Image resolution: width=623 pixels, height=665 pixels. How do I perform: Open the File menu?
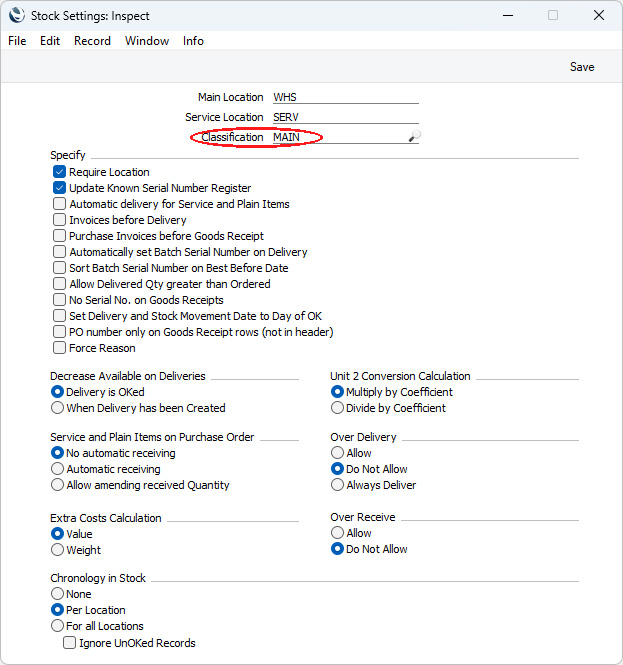17,41
